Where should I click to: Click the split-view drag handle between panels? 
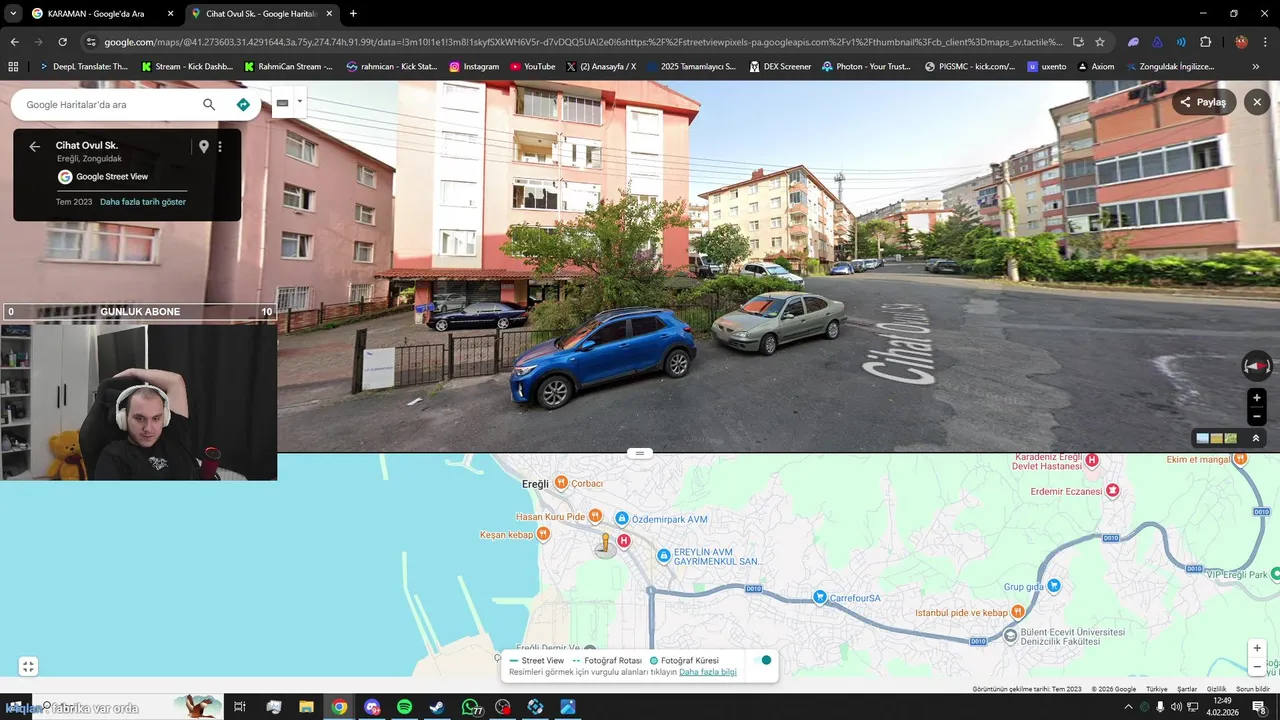click(x=640, y=453)
